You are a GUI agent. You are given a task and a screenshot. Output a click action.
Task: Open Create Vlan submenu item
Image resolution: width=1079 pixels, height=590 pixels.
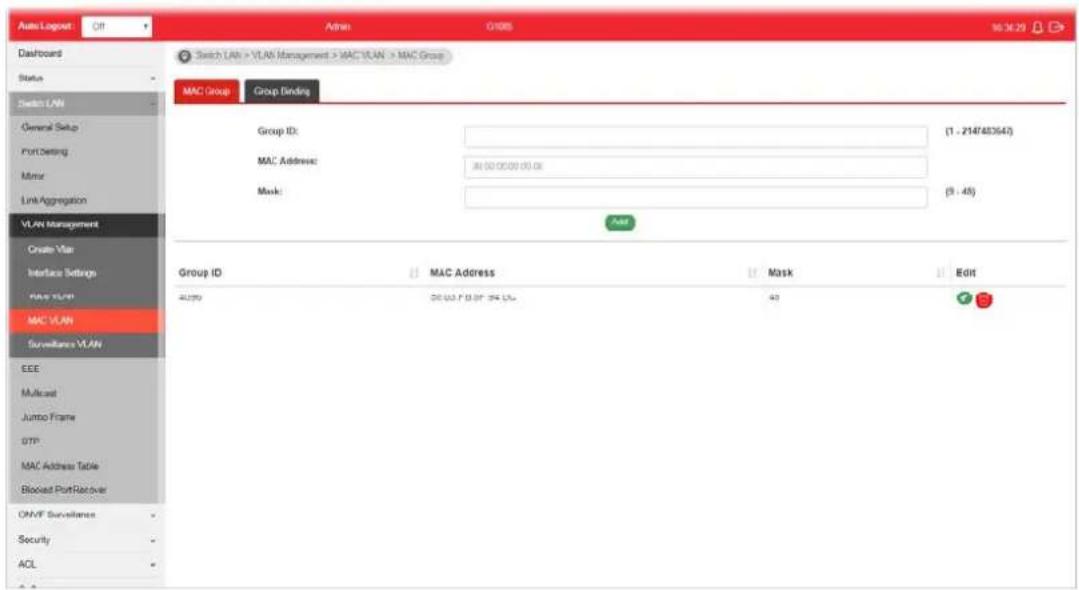pos(50,249)
